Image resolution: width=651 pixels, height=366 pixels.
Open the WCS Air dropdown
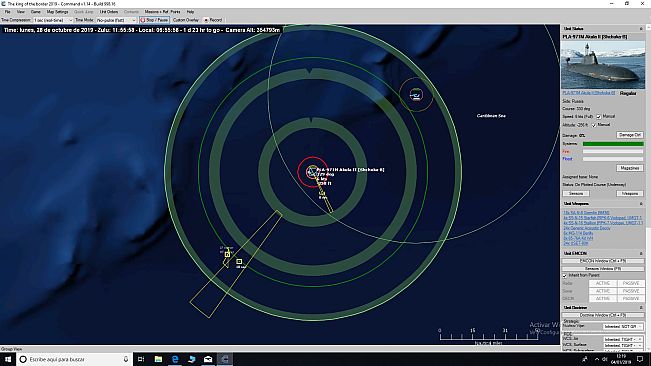point(623,339)
